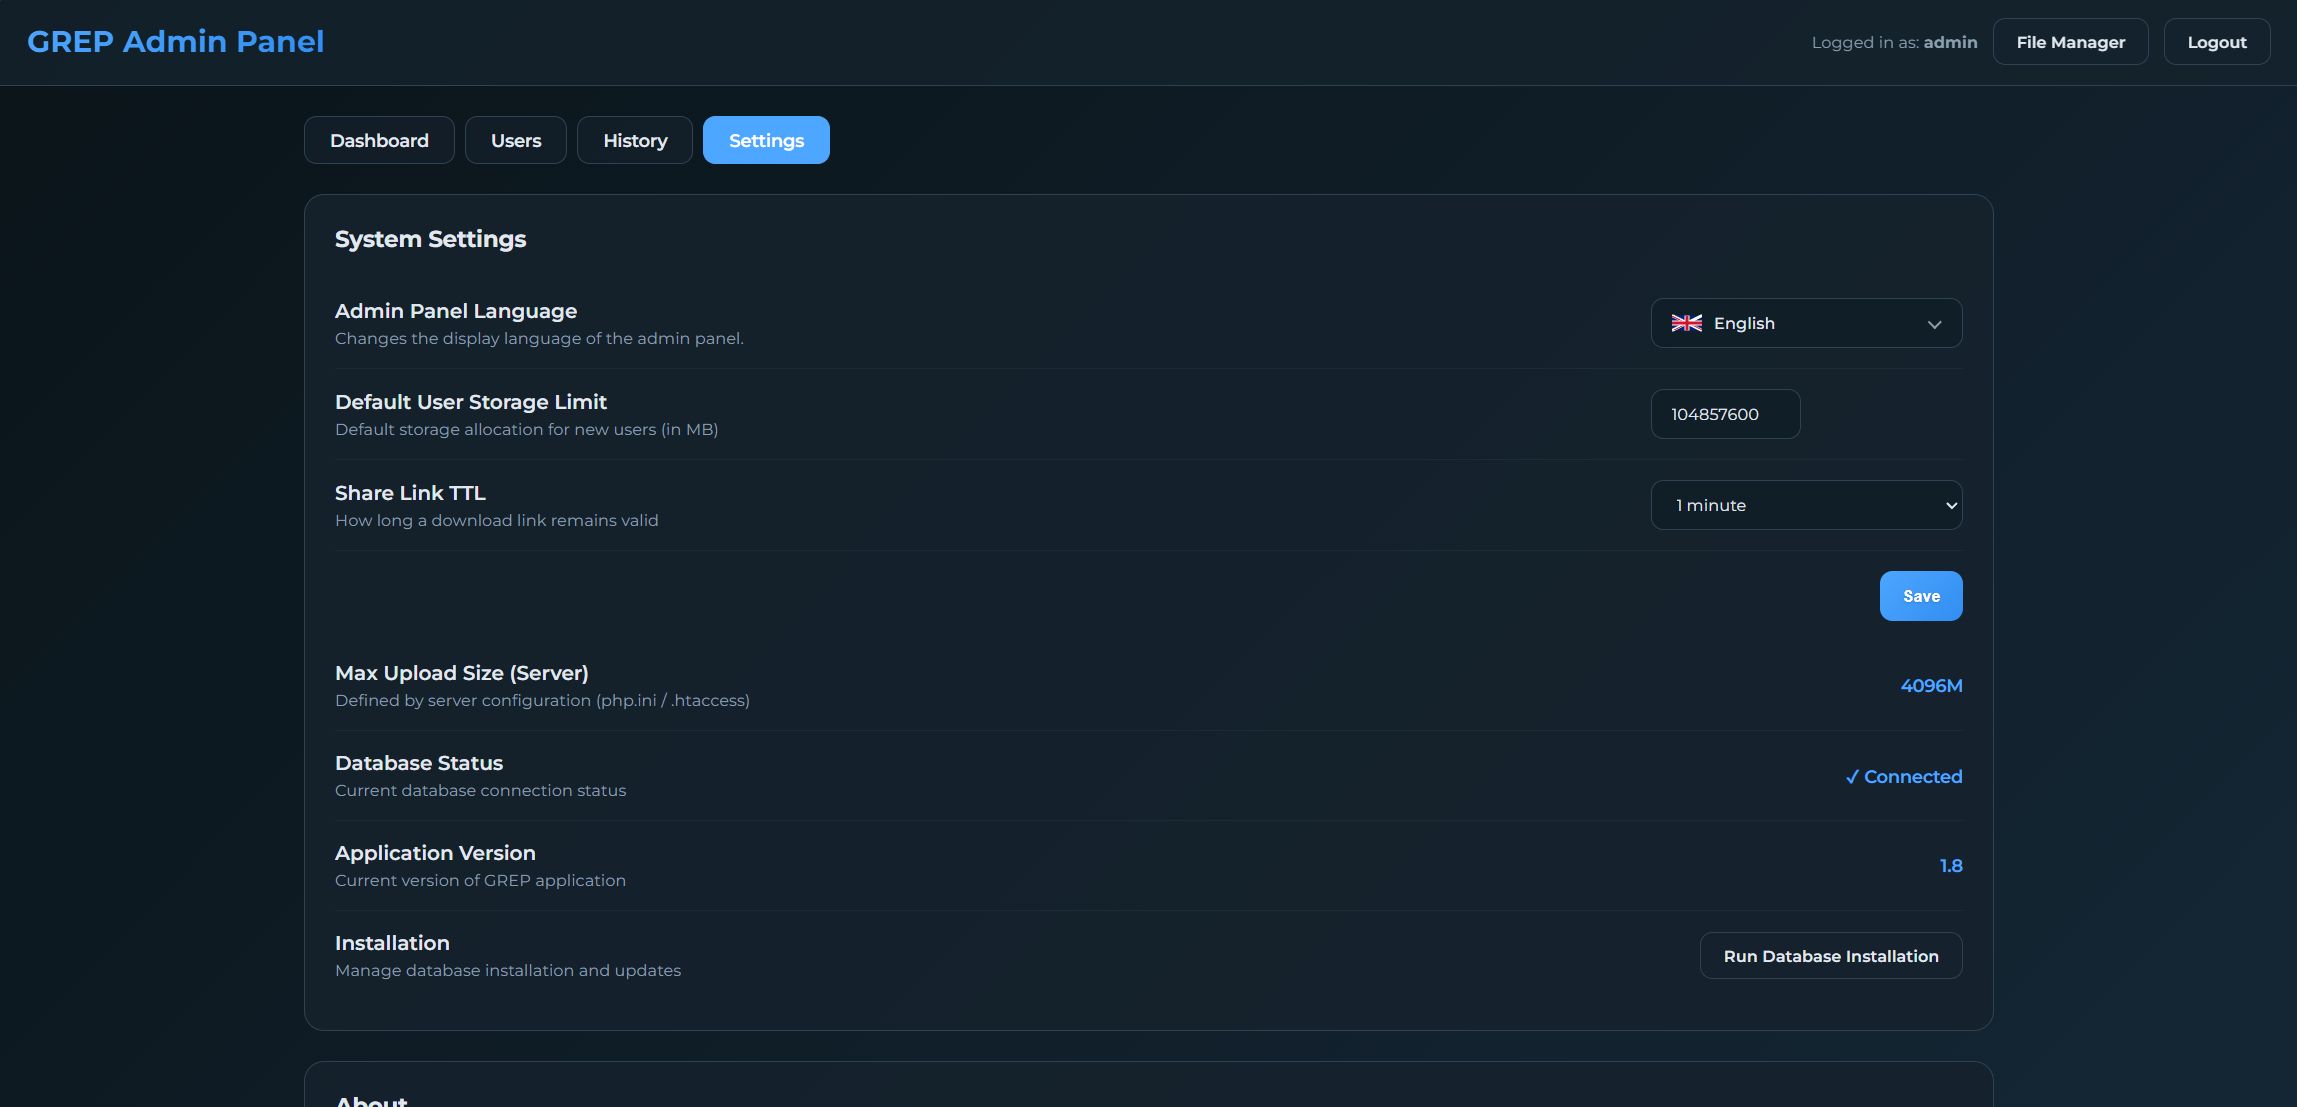The image size is (2297, 1107).
Task: Click the 1.8 application version value
Action: tap(1950, 866)
